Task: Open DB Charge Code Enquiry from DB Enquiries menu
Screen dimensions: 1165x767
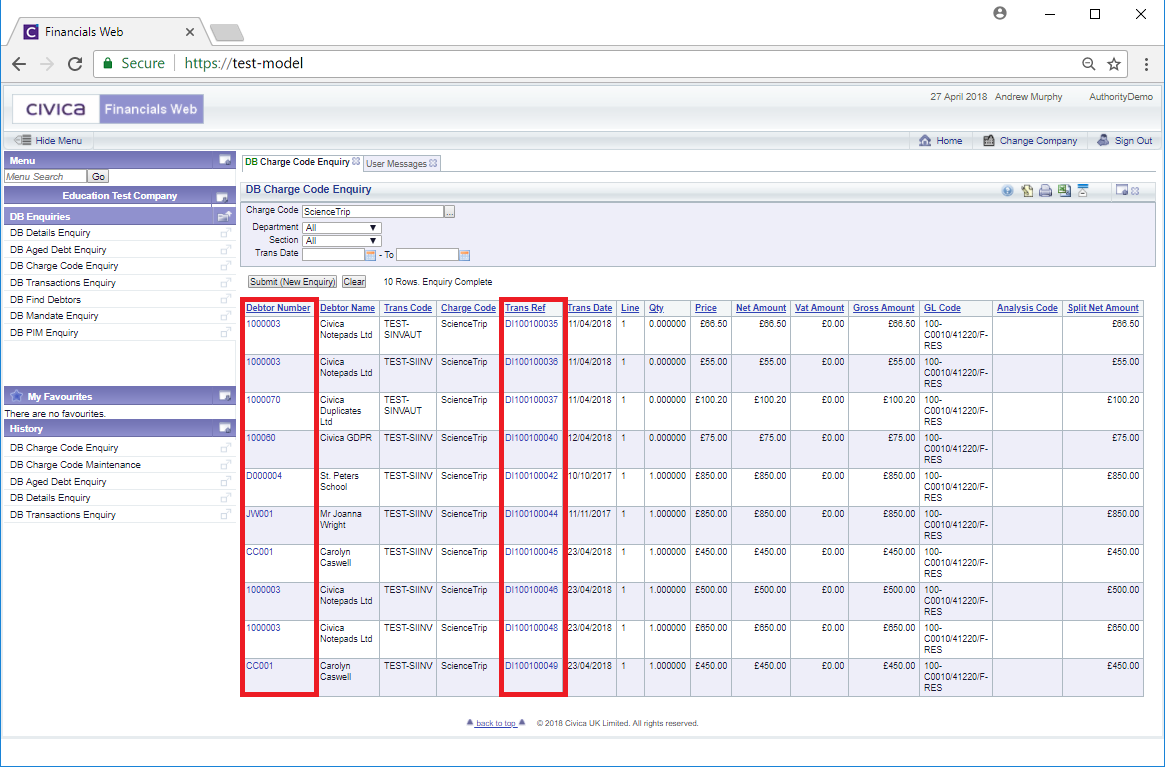Action: [64, 266]
